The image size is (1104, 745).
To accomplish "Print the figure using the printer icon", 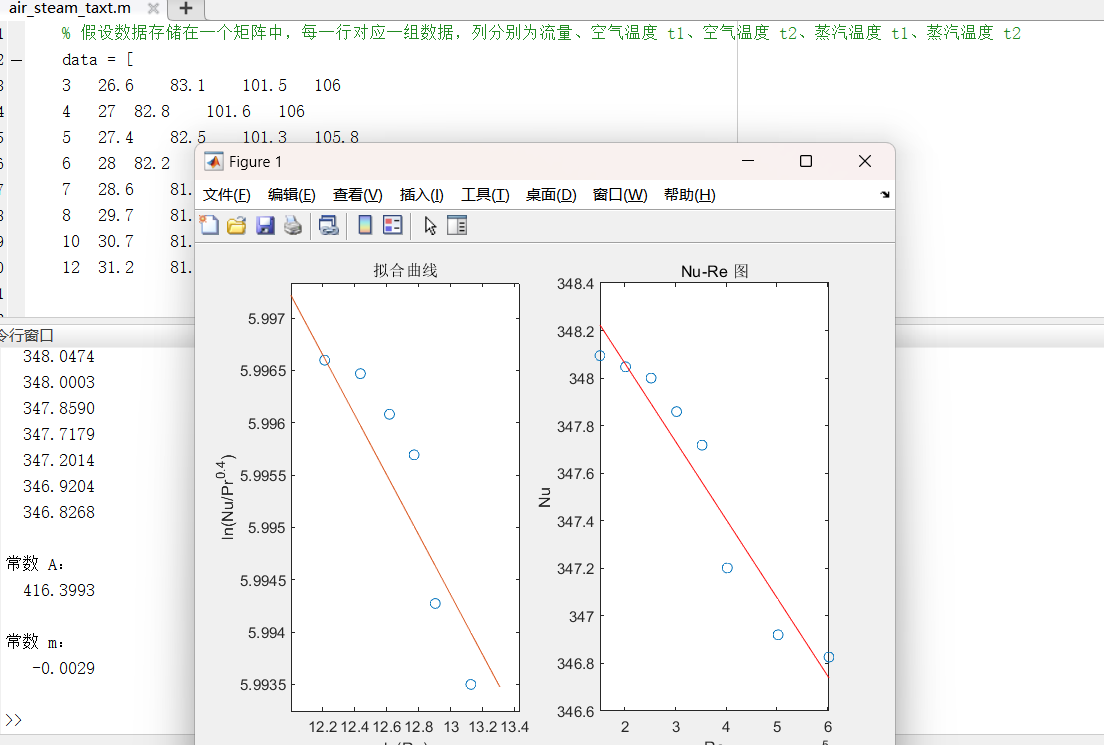I will coord(292,226).
